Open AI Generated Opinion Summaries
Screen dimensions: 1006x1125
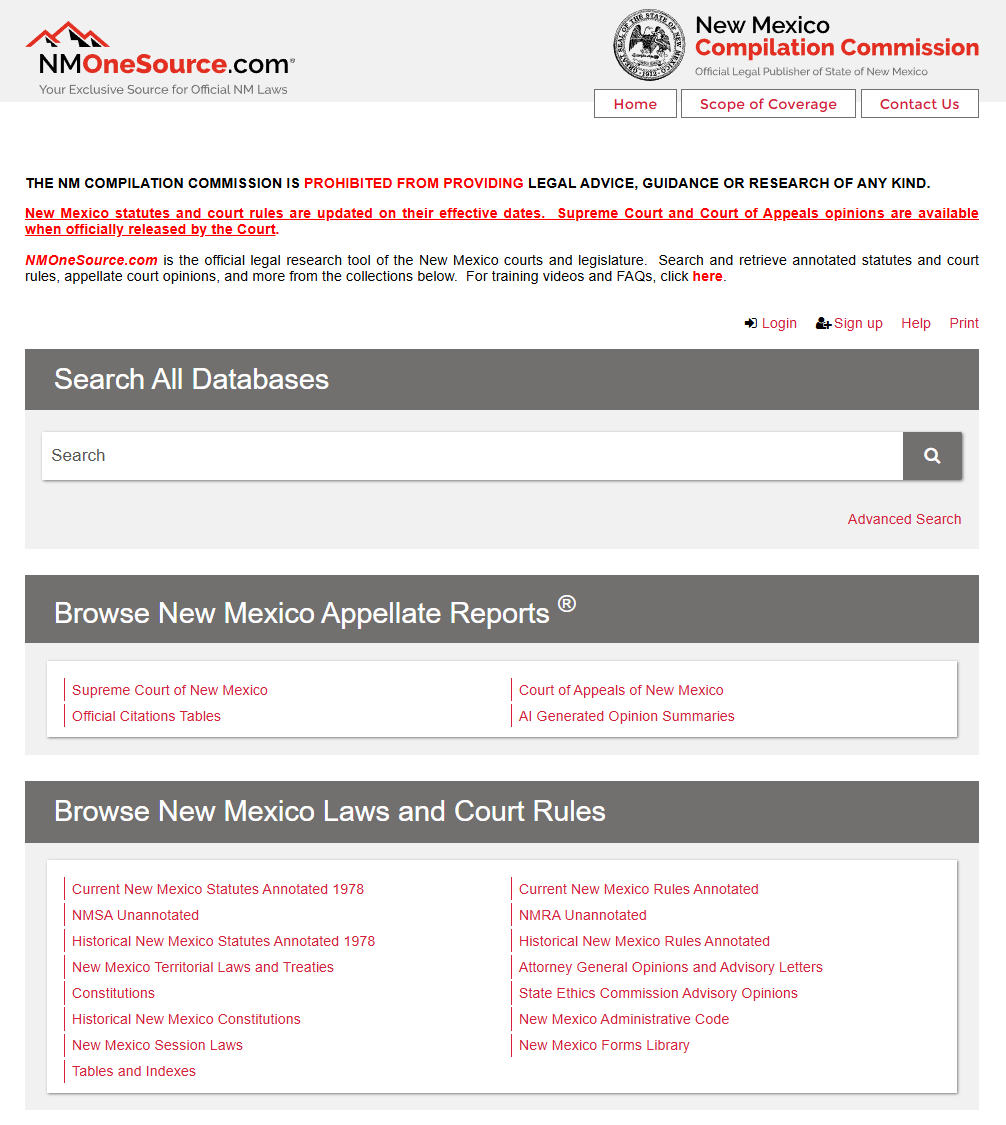click(626, 716)
